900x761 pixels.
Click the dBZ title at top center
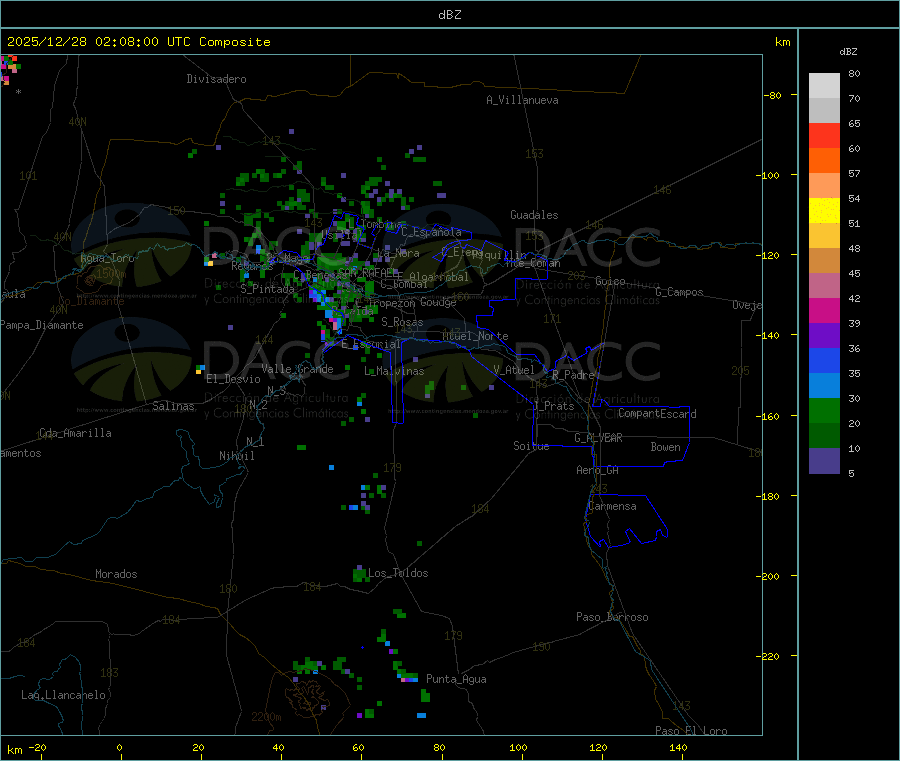pos(449,15)
